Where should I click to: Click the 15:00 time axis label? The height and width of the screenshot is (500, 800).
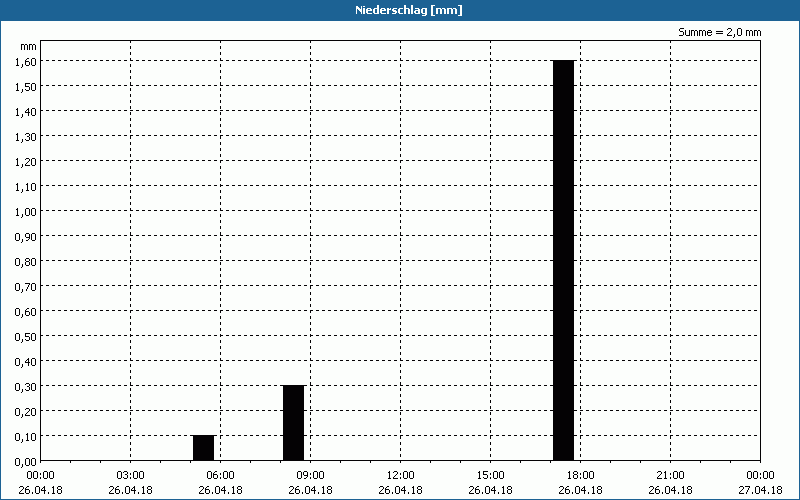coord(490,476)
